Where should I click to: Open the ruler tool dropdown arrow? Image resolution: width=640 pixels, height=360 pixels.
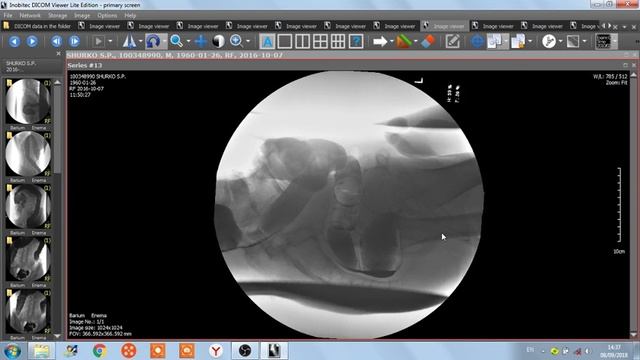tap(416, 41)
